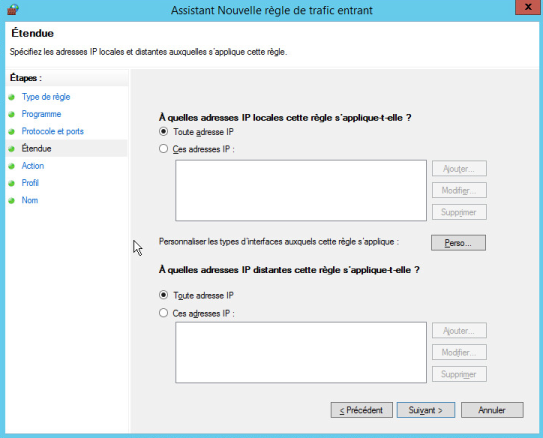Screen dimensions: 543x438
Task: Go back with the Précédent button
Action: click(362, 410)
